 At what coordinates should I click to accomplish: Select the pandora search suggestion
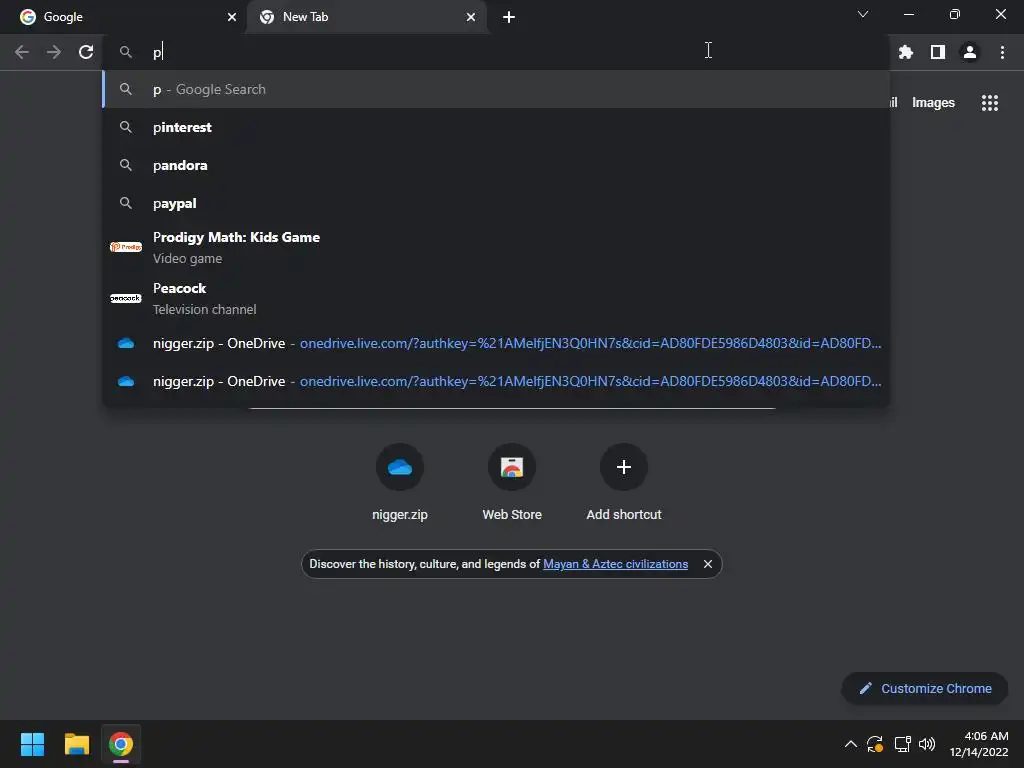(496, 165)
